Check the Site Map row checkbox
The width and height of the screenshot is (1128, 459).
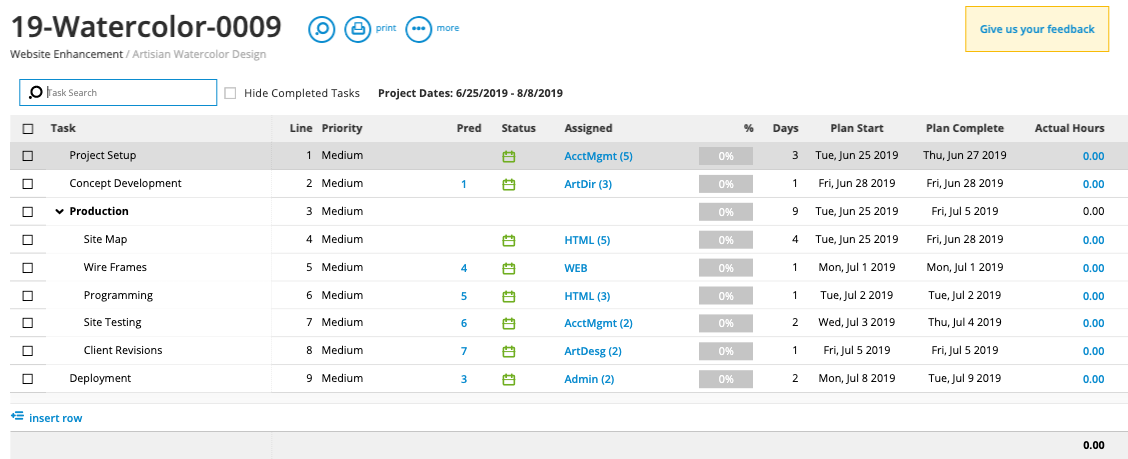coord(28,240)
